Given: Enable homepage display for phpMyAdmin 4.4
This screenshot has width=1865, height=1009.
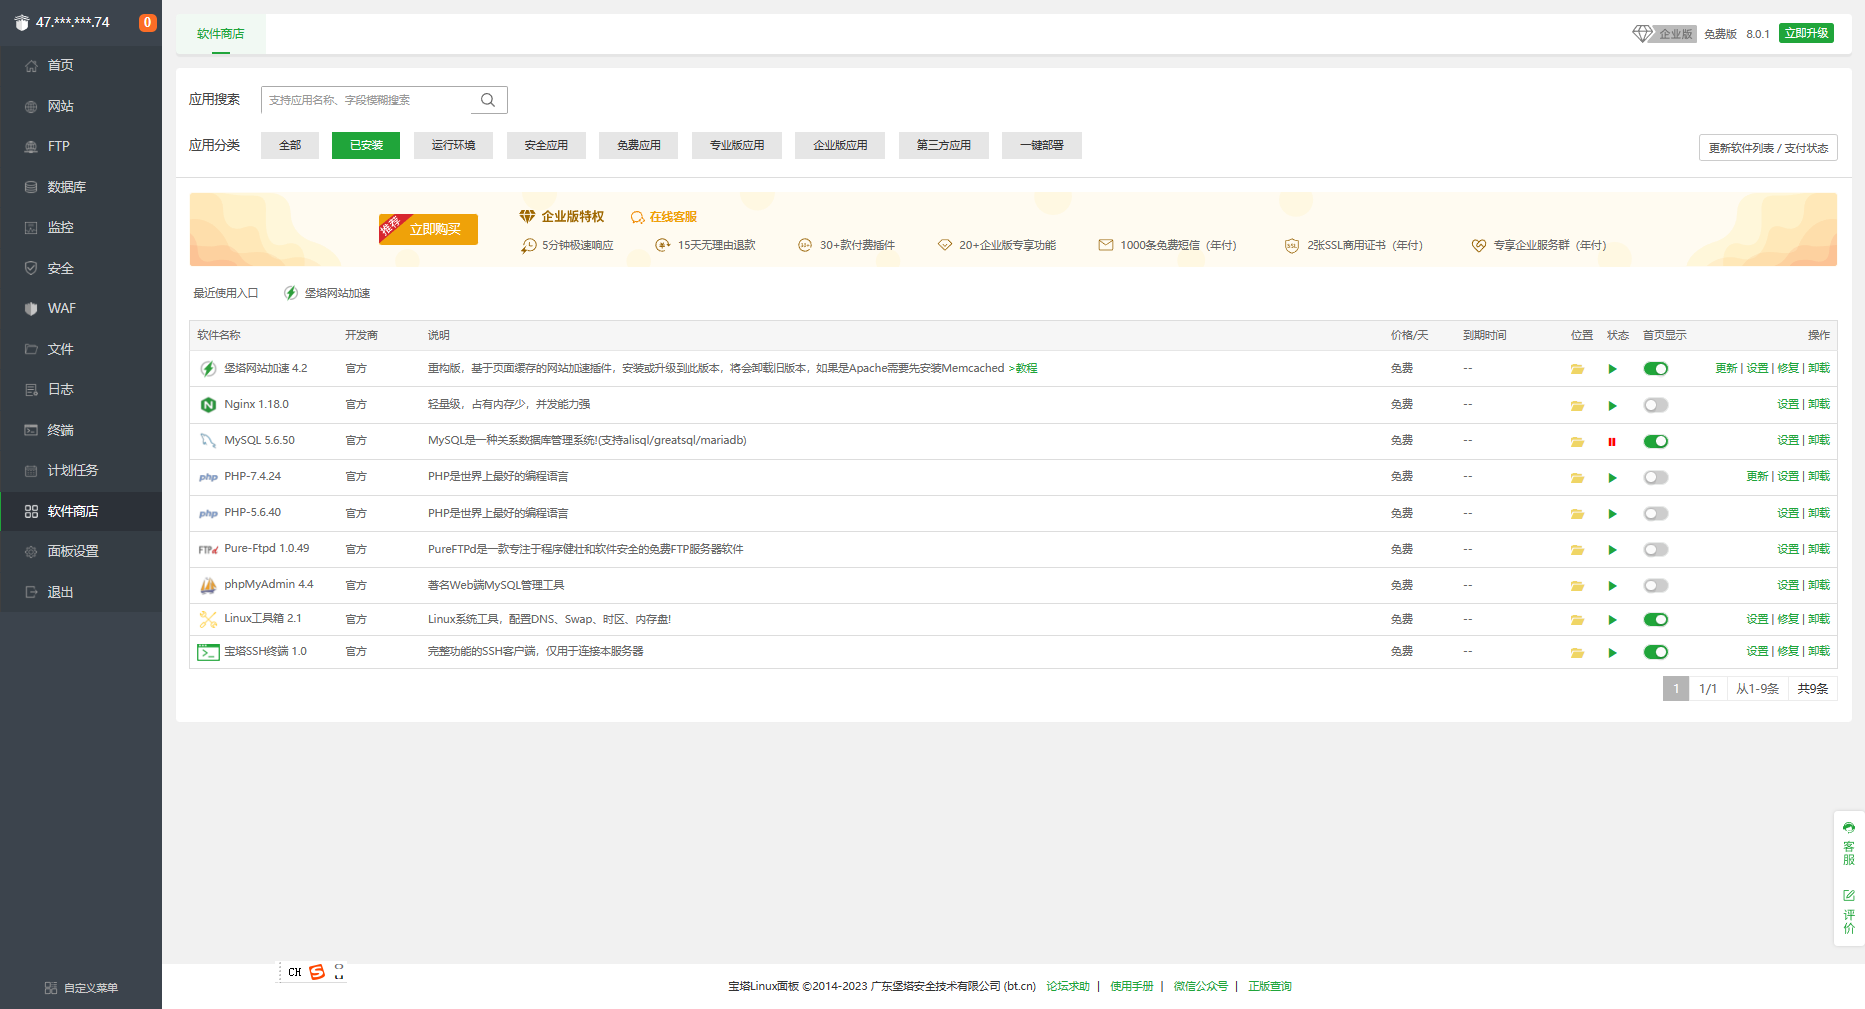Looking at the screenshot, I should coord(1656,585).
